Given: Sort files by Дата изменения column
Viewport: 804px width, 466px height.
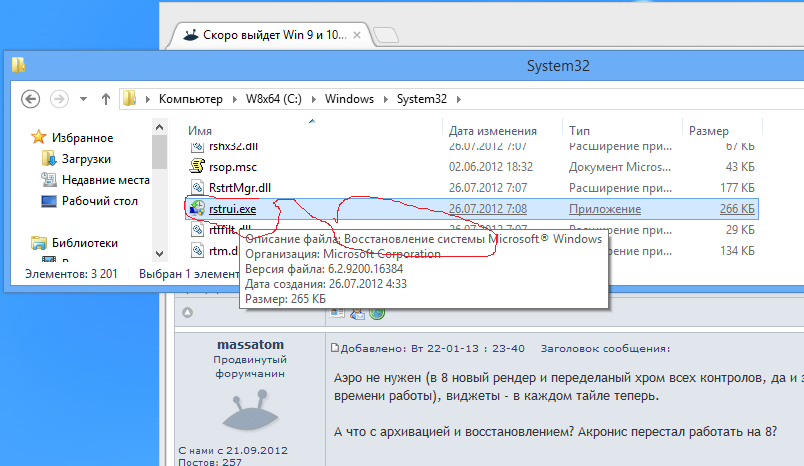Looking at the screenshot, I should [492, 131].
